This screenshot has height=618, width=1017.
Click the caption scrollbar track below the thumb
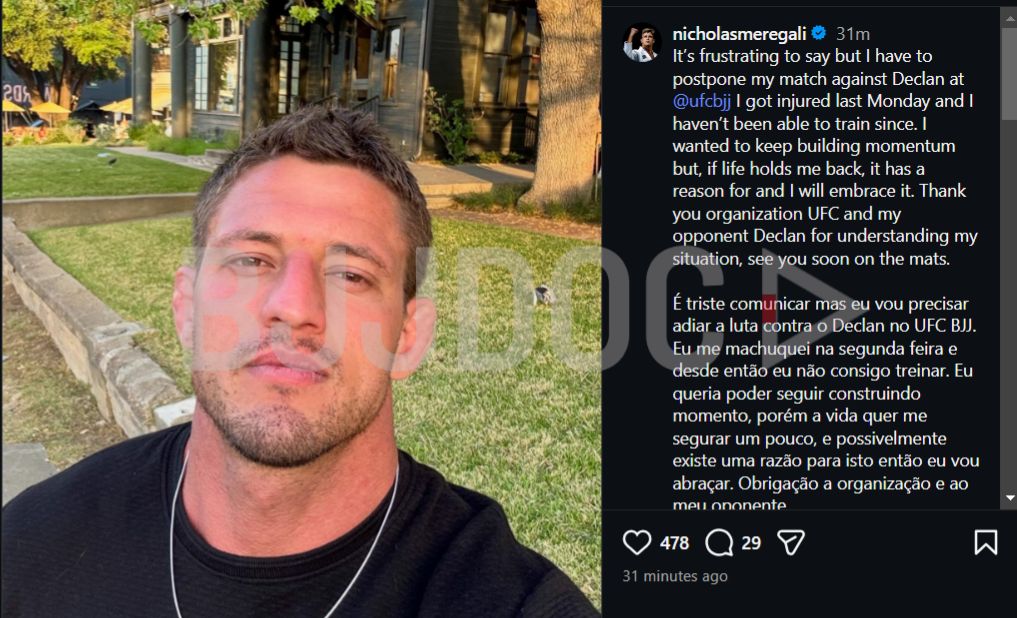click(x=1009, y=305)
